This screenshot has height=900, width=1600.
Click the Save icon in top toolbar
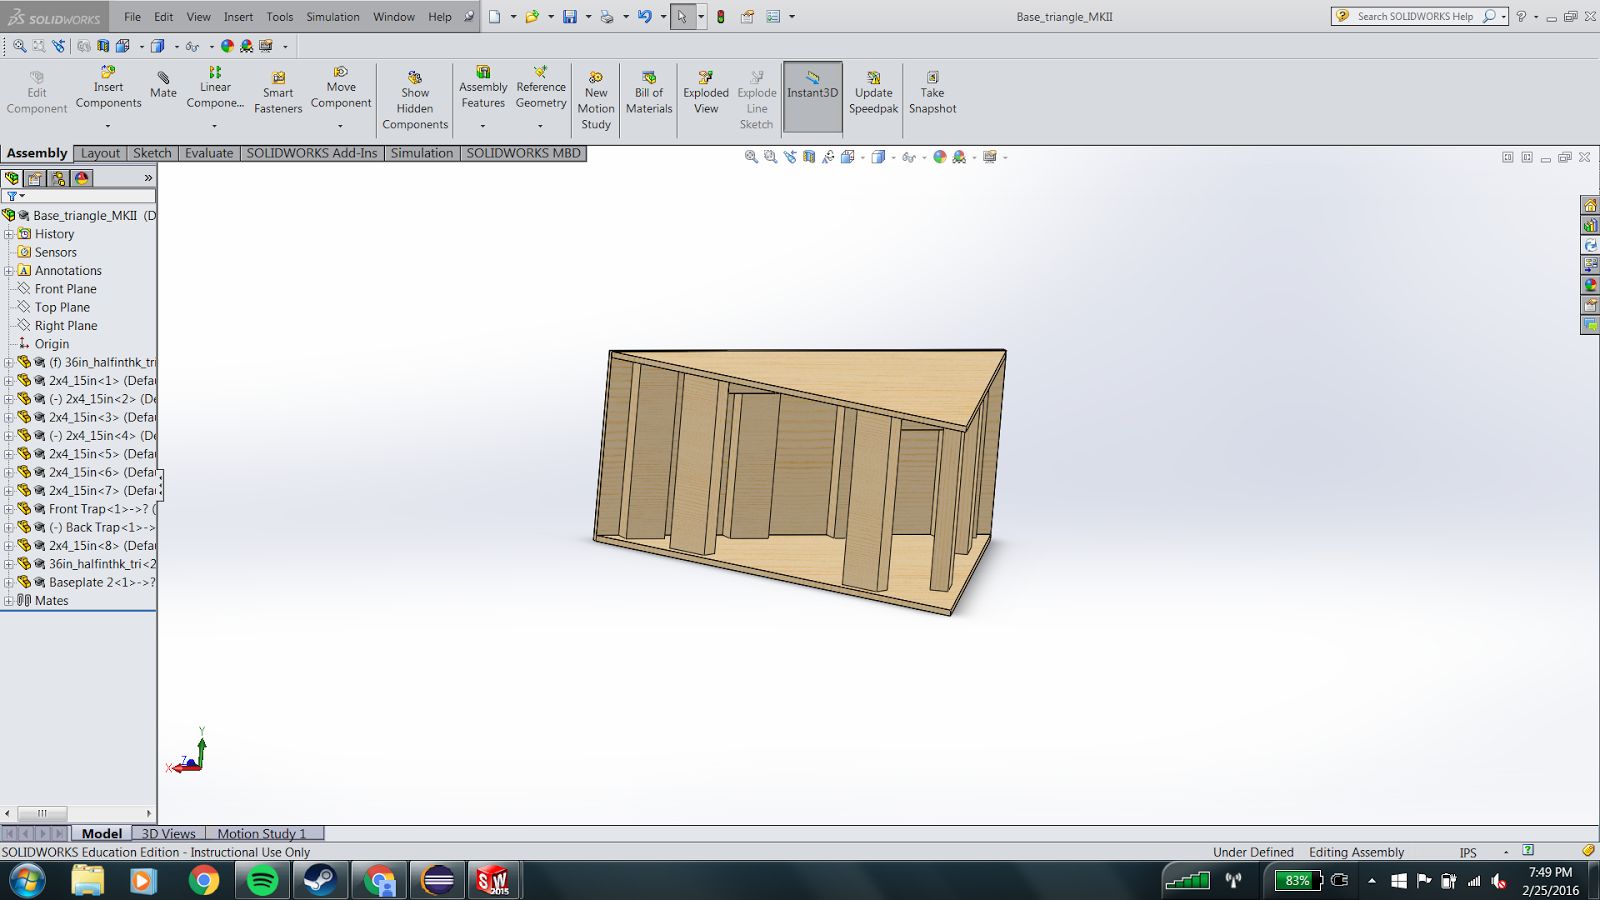pyautogui.click(x=570, y=16)
